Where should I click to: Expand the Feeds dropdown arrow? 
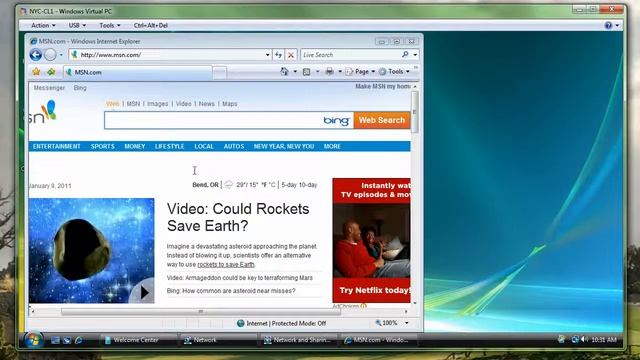click(x=318, y=72)
